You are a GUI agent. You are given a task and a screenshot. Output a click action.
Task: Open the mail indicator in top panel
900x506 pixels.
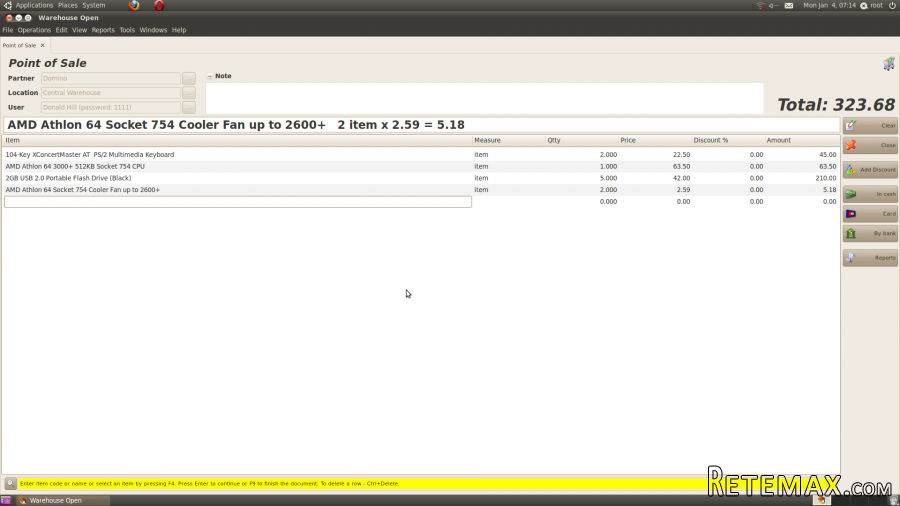click(x=789, y=5)
